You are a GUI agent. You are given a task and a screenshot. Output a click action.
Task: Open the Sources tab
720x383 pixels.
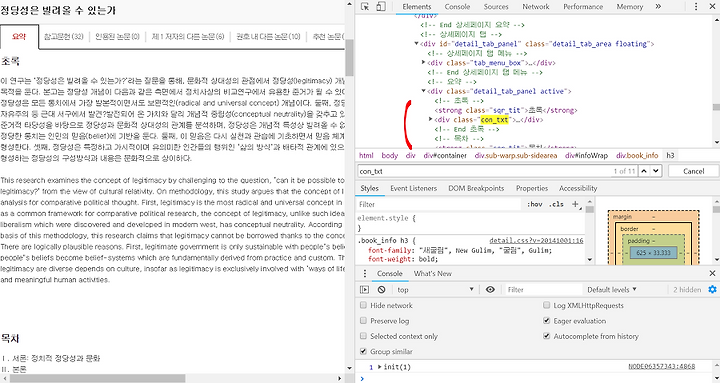coord(496,6)
